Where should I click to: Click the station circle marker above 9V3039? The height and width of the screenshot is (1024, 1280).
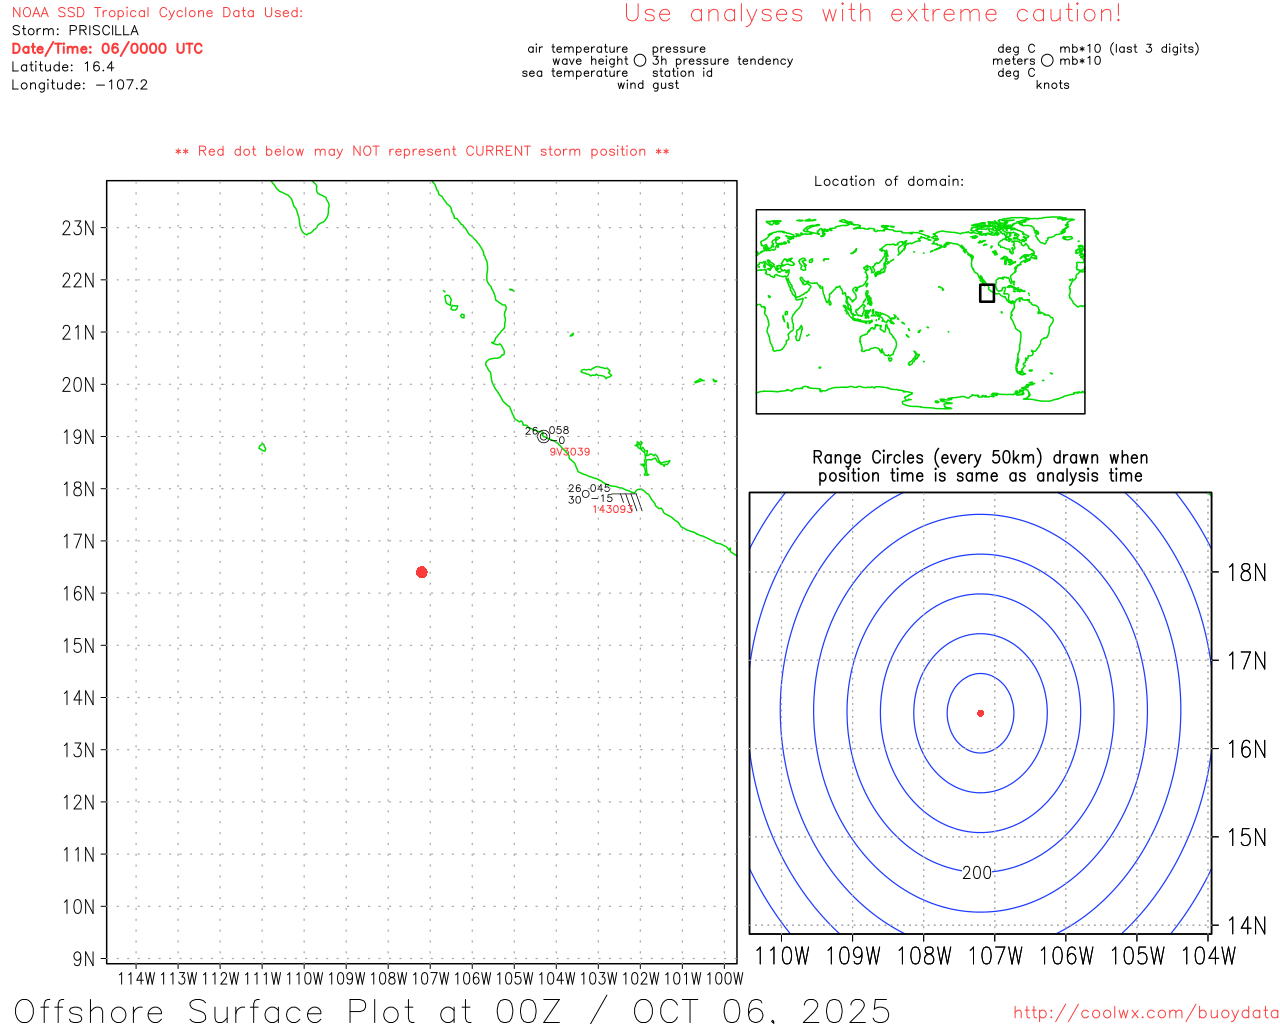pyautogui.click(x=544, y=436)
